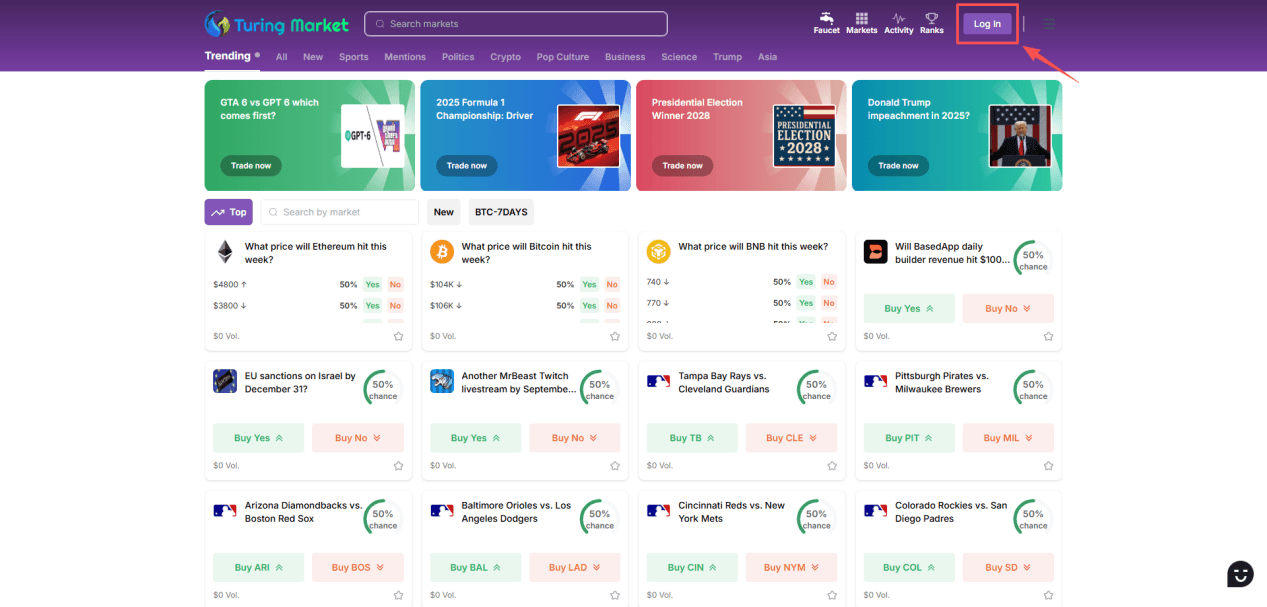The width and height of the screenshot is (1267, 607).
Task: Click Buy MIL for Milwaukee Brewers
Action: tap(1008, 438)
